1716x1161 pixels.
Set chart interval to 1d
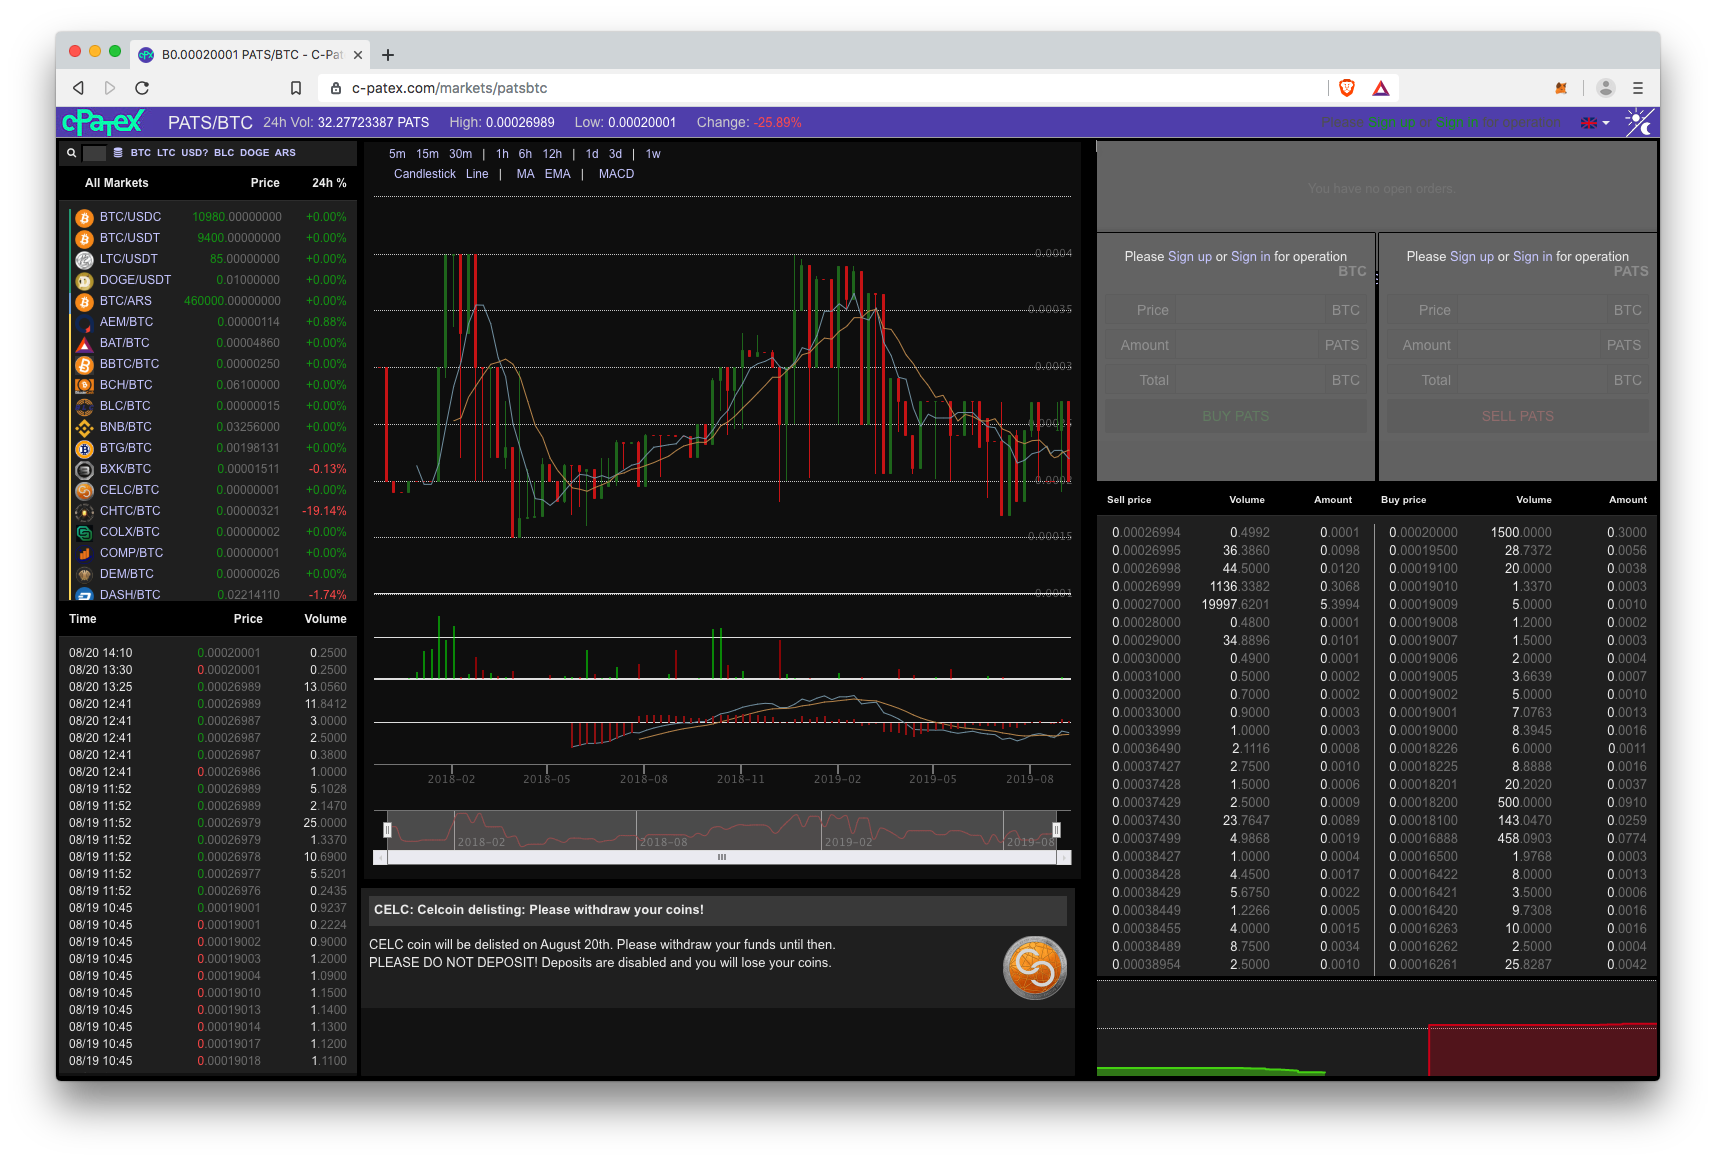point(592,154)
